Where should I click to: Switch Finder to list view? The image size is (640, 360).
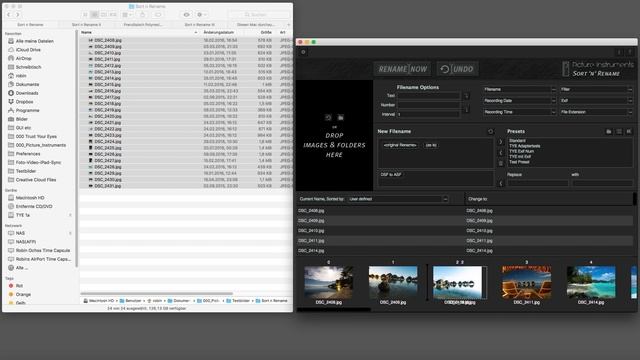point(94,15)
